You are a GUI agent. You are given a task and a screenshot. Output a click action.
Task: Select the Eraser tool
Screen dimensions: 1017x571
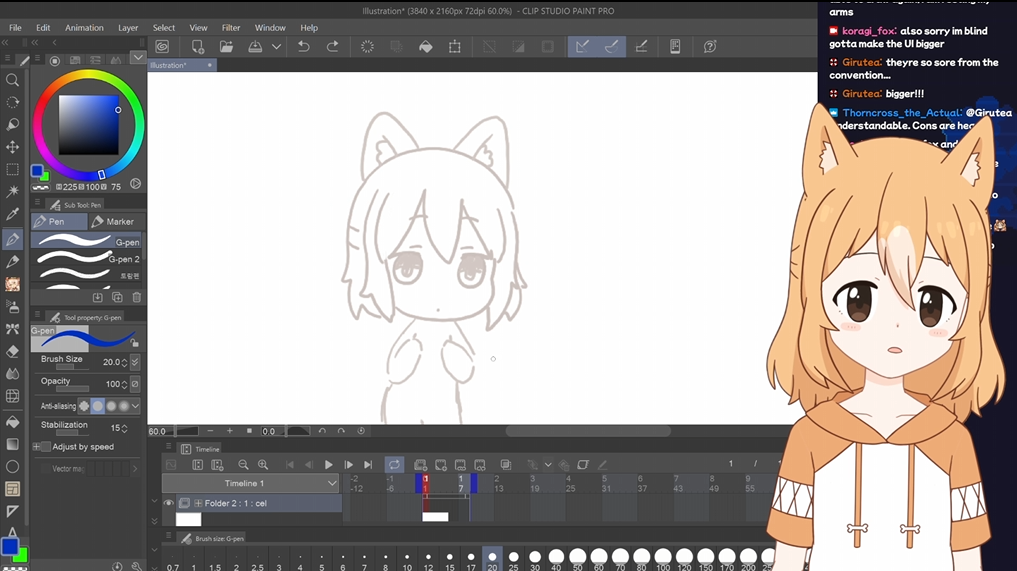(12, 351)
